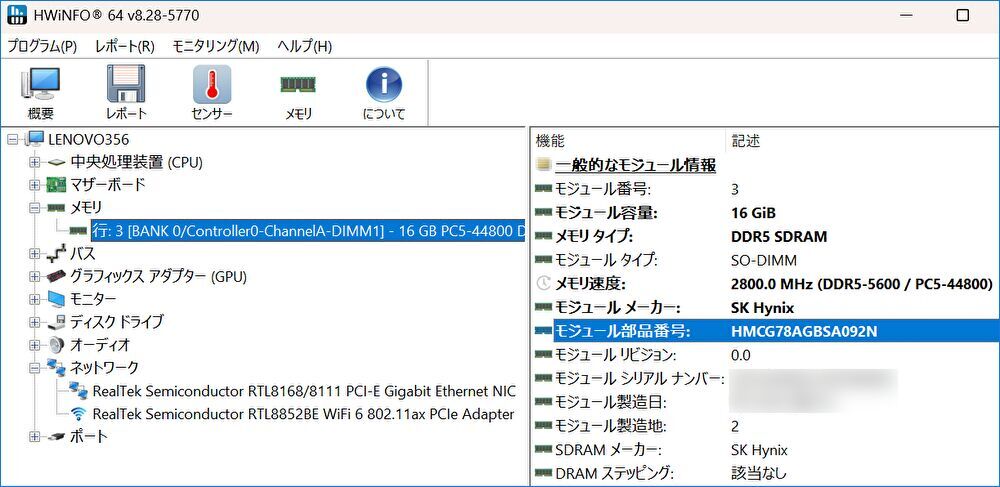Screen dimensions: 1000x487
Task: Collapse the ネットワーク tree node
Action: [35, 368]
